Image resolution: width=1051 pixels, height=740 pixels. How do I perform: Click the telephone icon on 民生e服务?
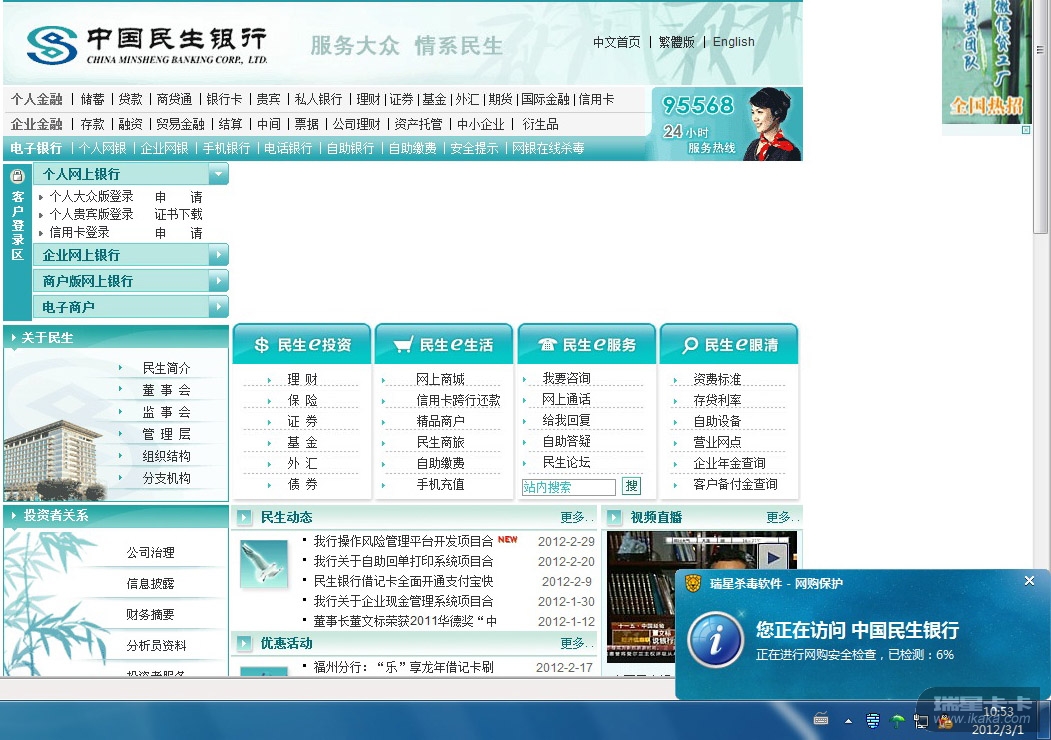point(547,345)
